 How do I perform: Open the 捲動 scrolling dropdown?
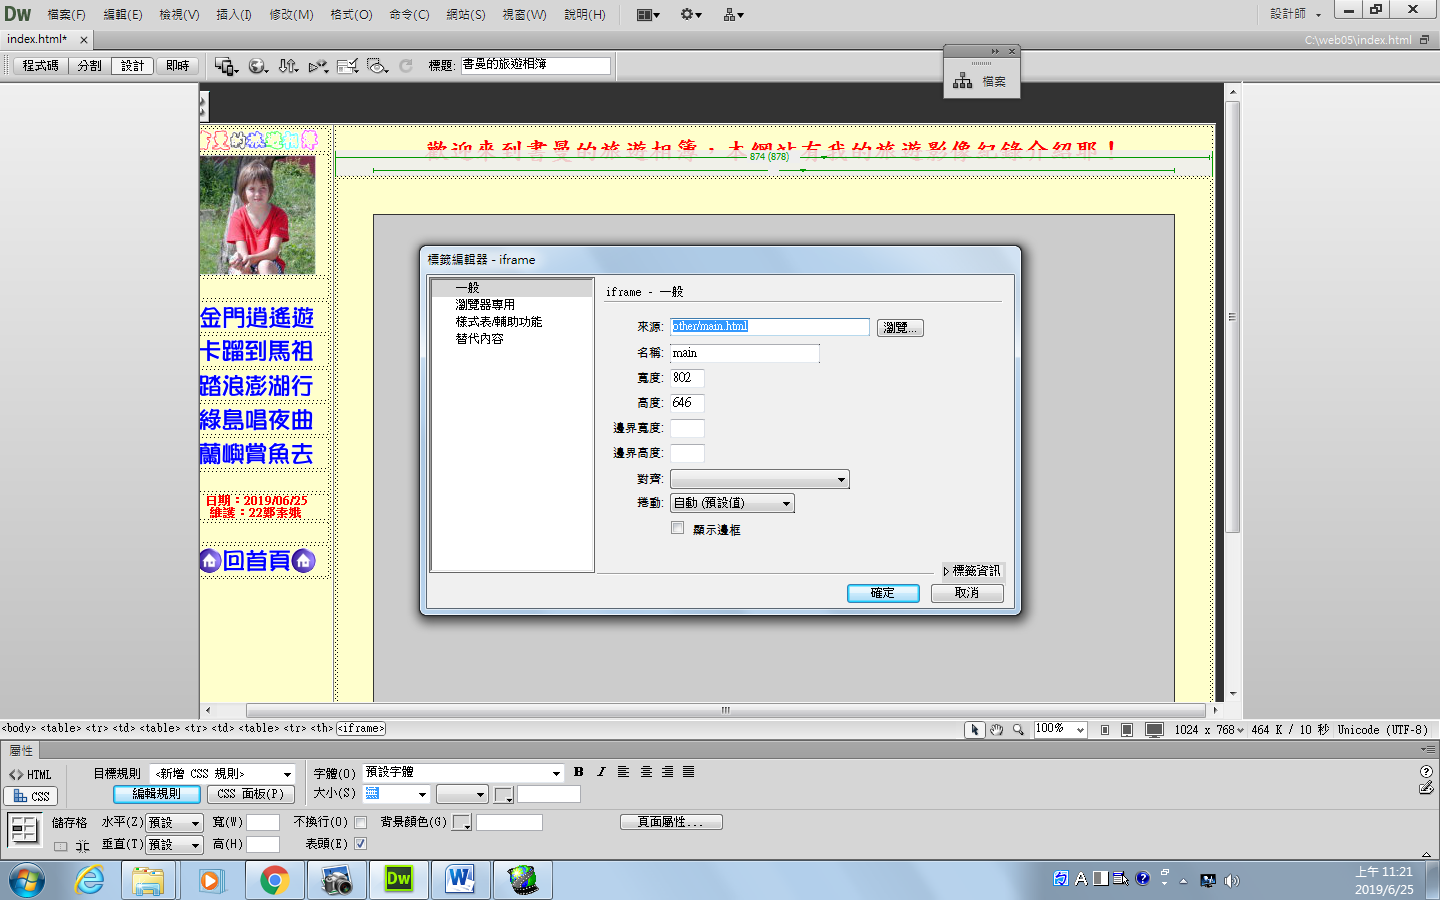point(732,504)
